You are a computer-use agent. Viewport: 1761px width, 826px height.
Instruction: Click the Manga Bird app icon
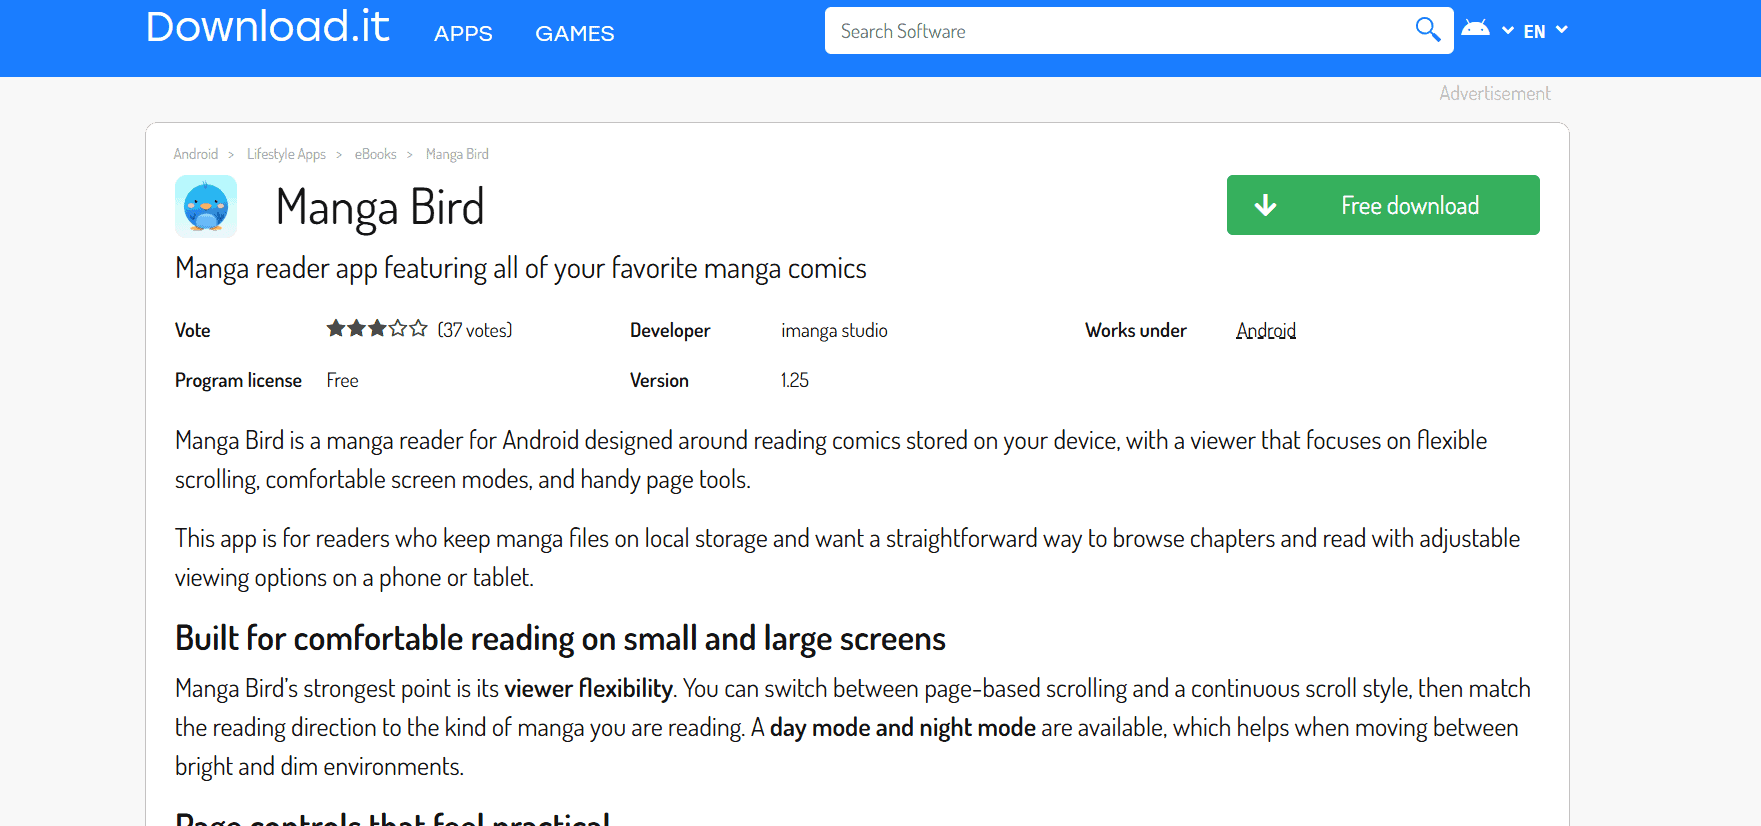[206, 206]
